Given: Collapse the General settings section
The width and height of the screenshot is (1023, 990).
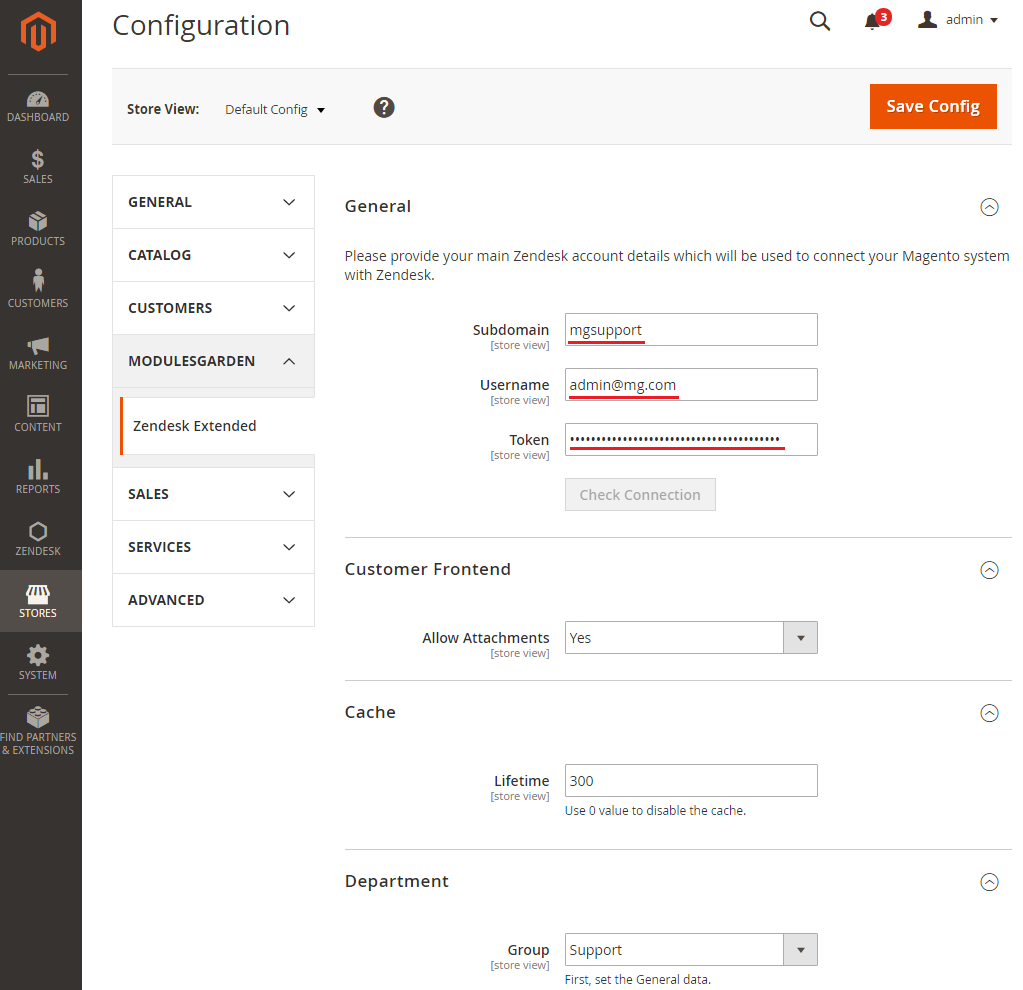Looking at the screenshot, I should 989,207.
